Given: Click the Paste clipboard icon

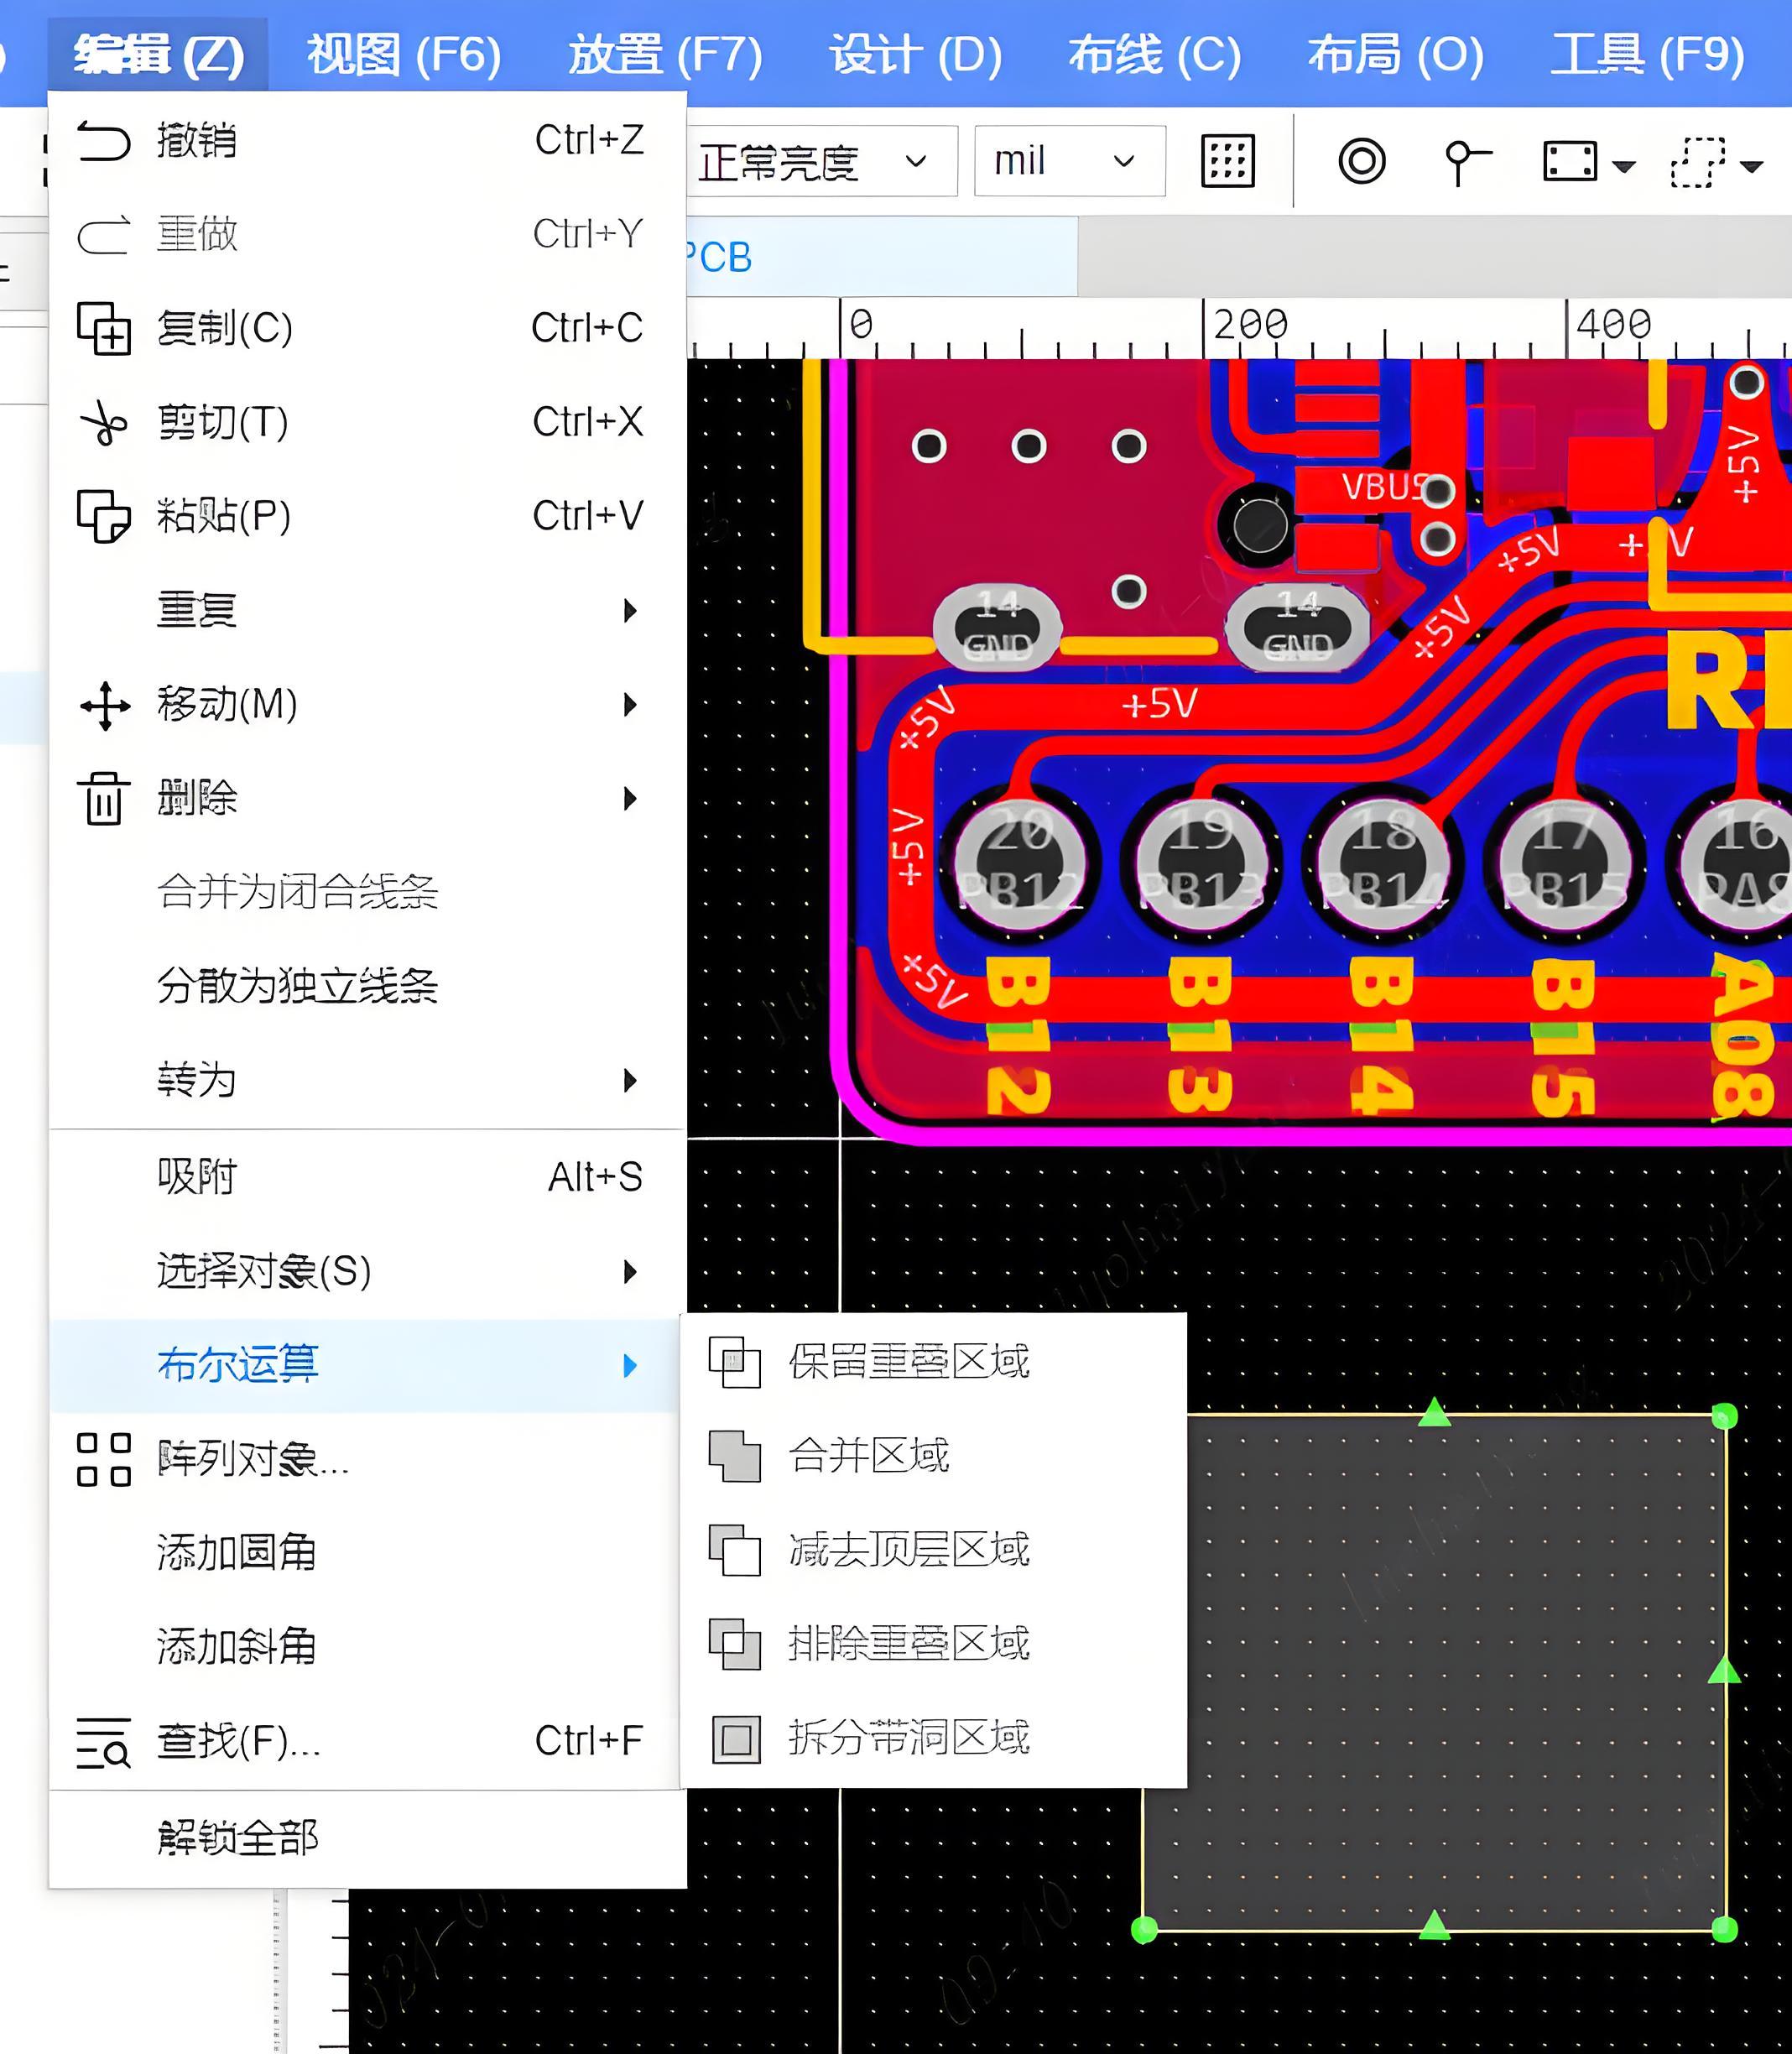Looking at the screenshot, I should pyautogui.click(x=104, y=516).
